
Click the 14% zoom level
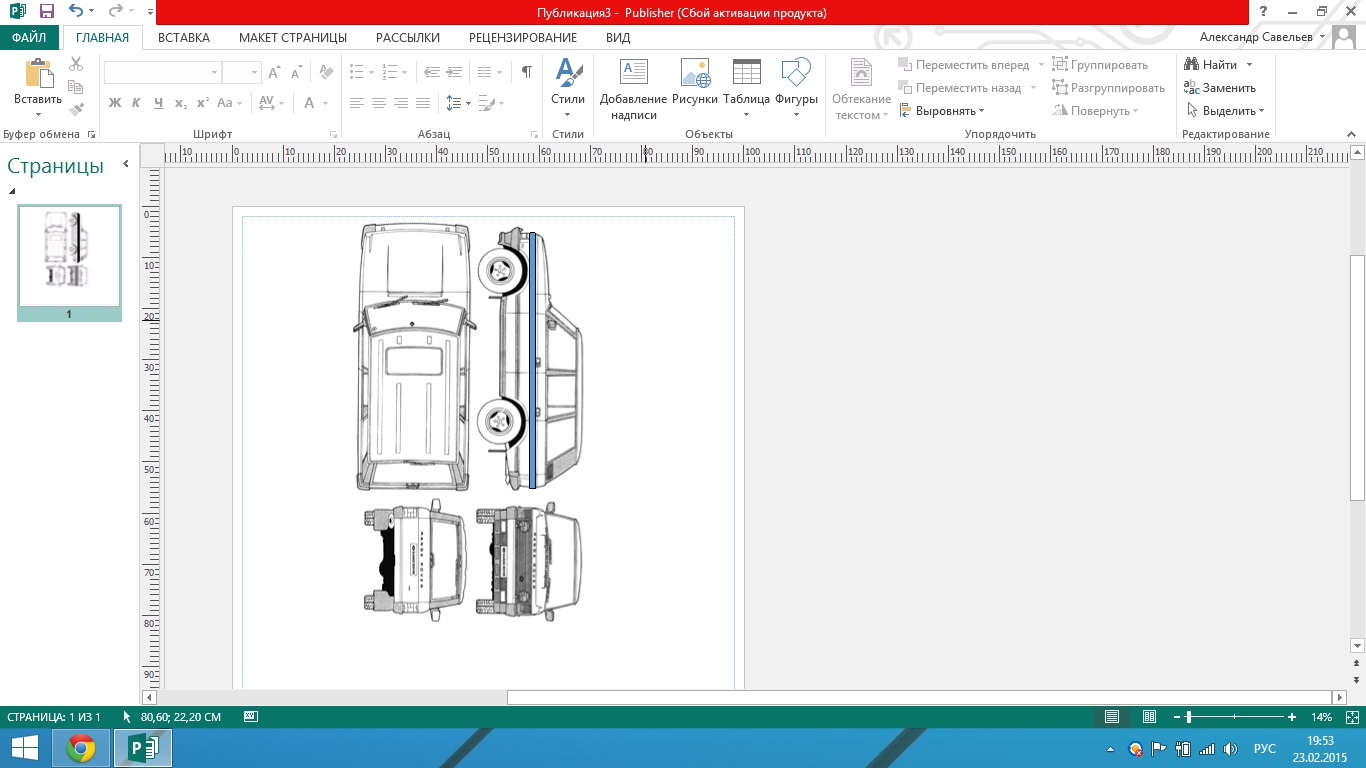(1321, 717)
